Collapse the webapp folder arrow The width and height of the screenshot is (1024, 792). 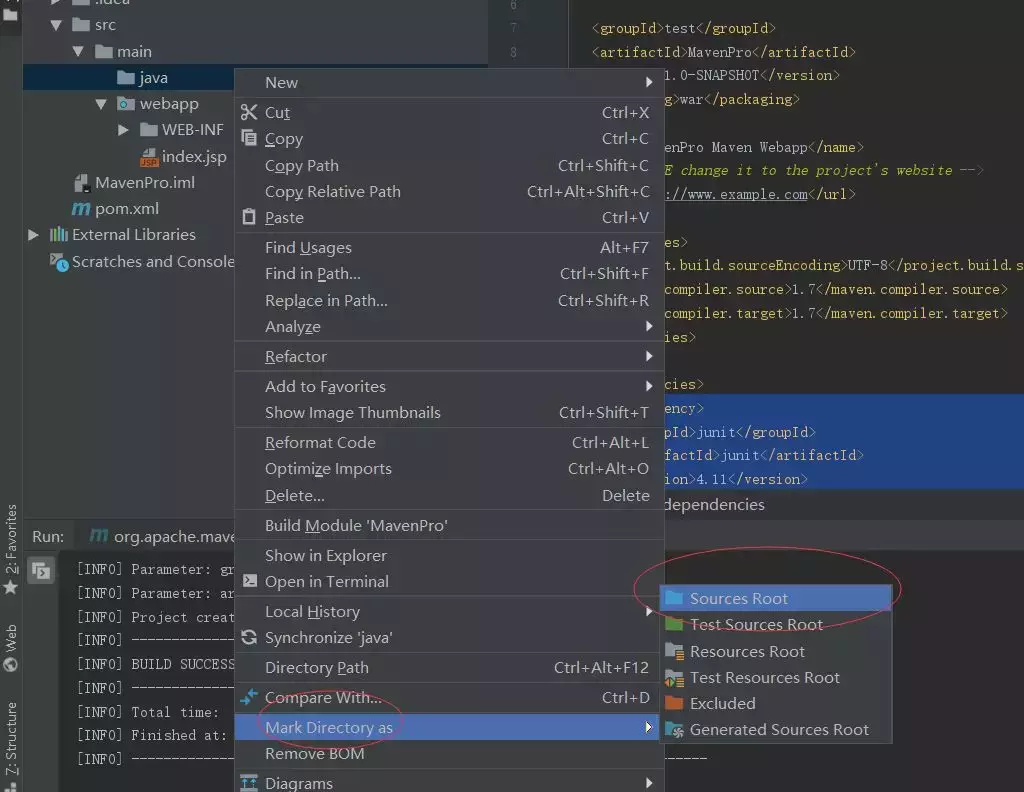101,103
